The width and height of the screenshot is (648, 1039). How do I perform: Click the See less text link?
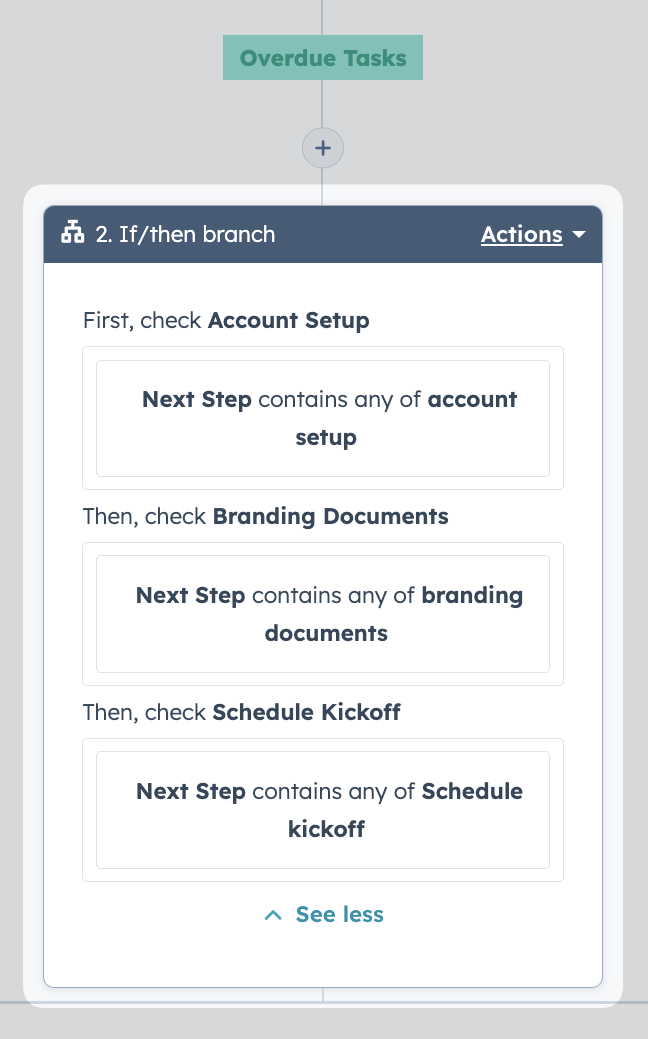[339, 914]
